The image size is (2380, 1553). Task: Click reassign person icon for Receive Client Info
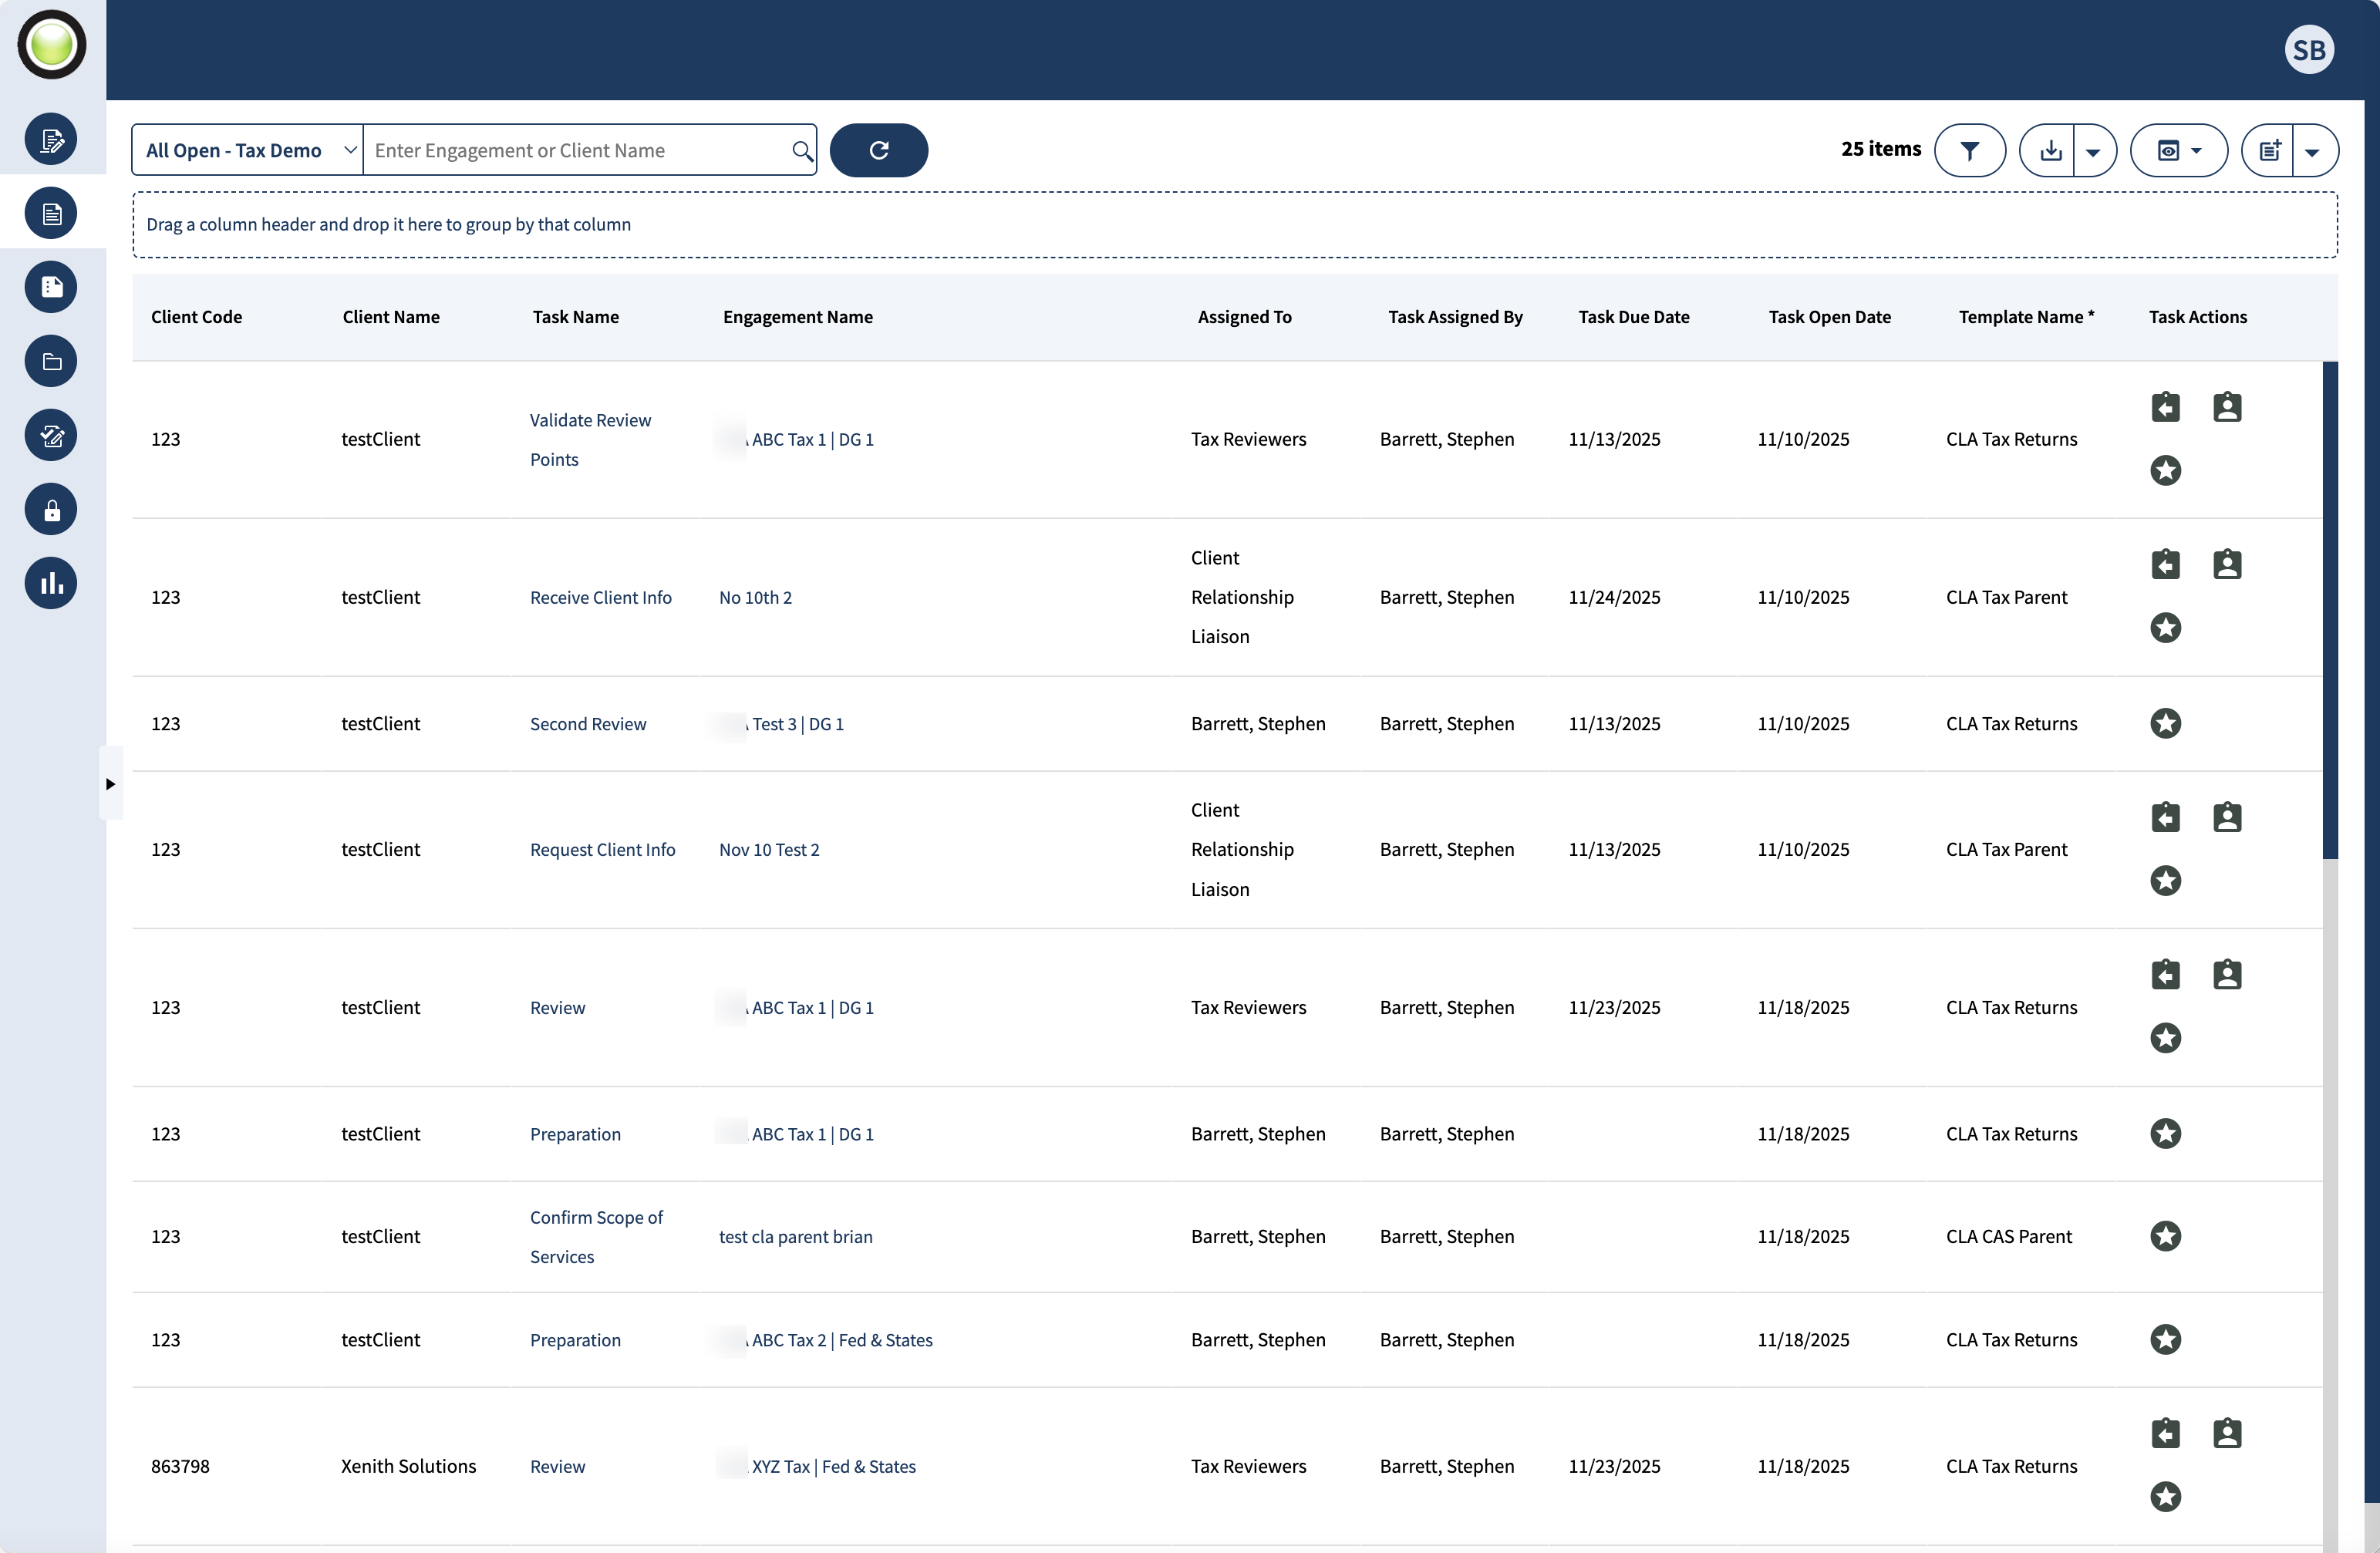tap(2227, 565)
